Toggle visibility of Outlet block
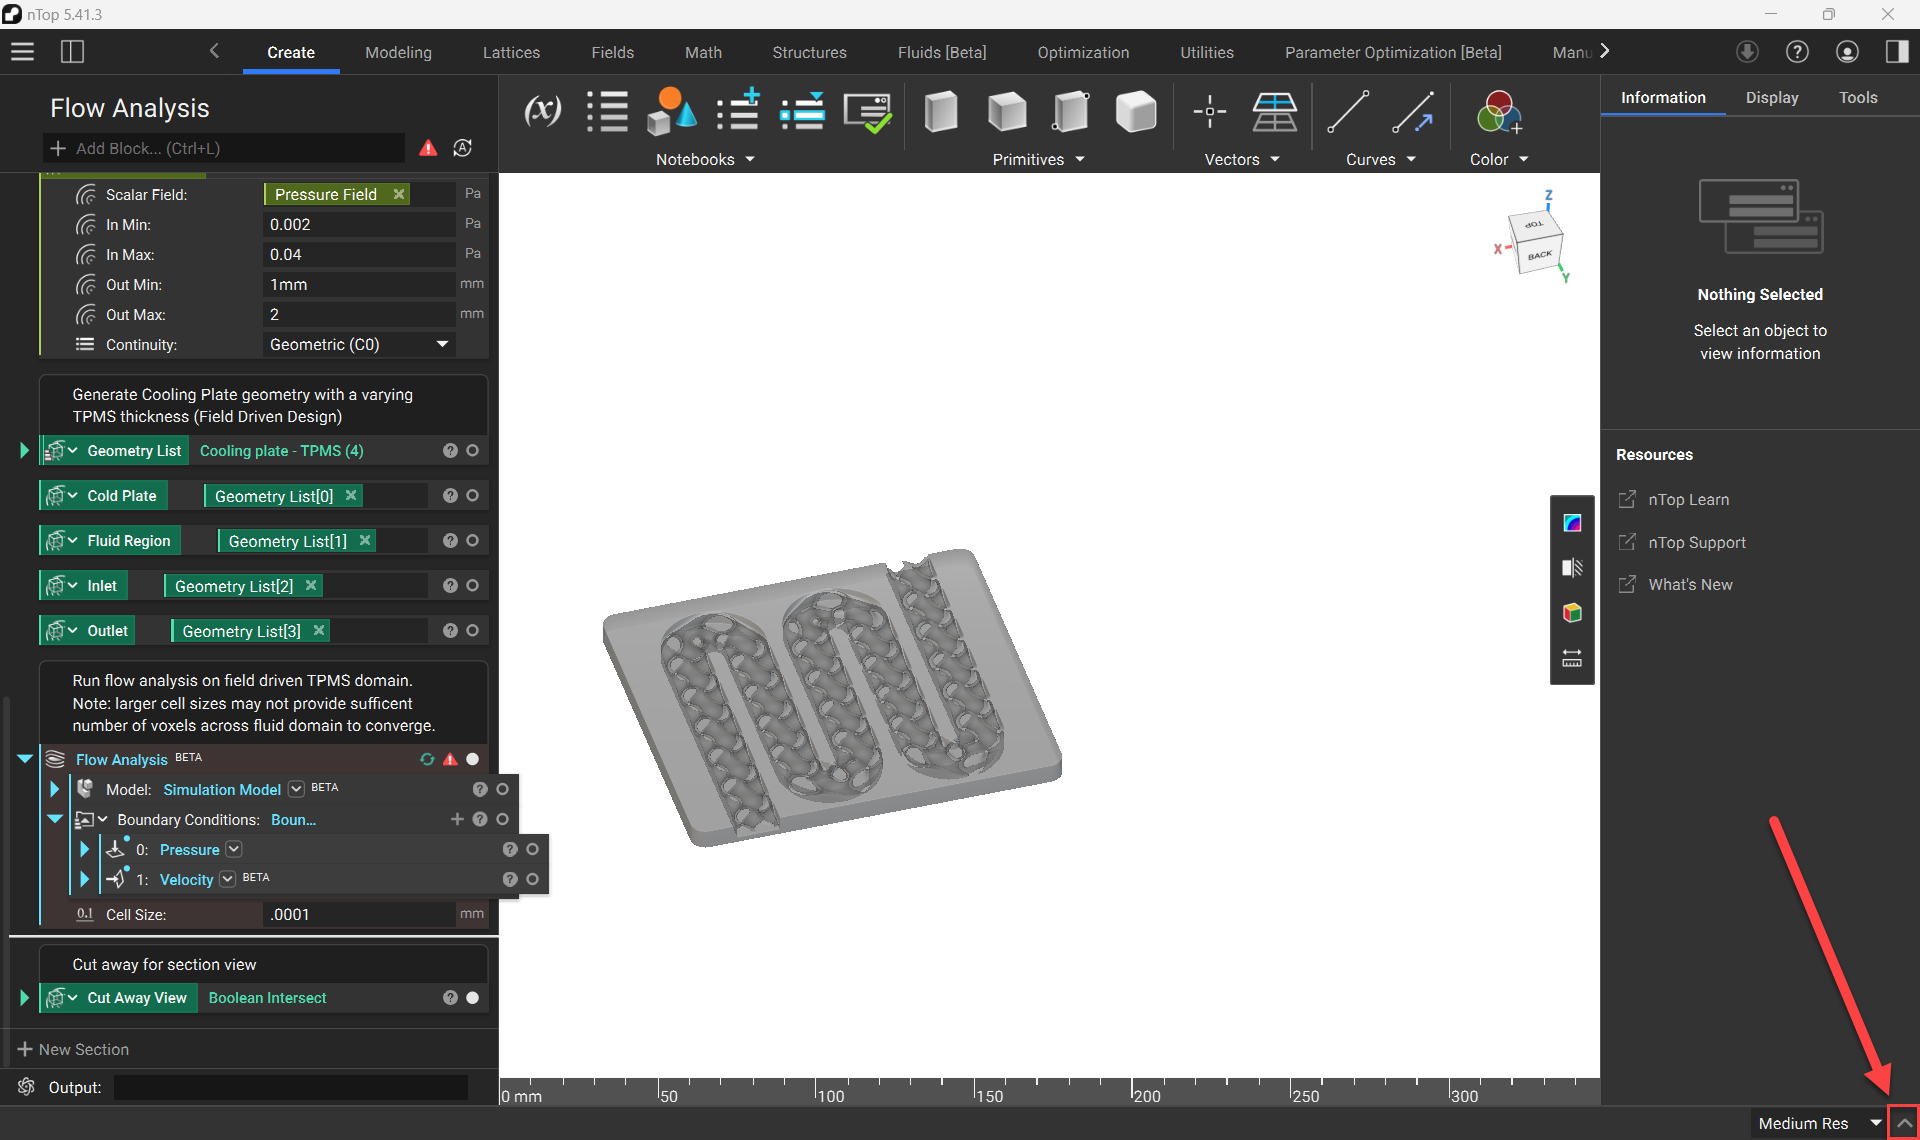Viewport: 1920px width, 1140px height. pos(472,631)
